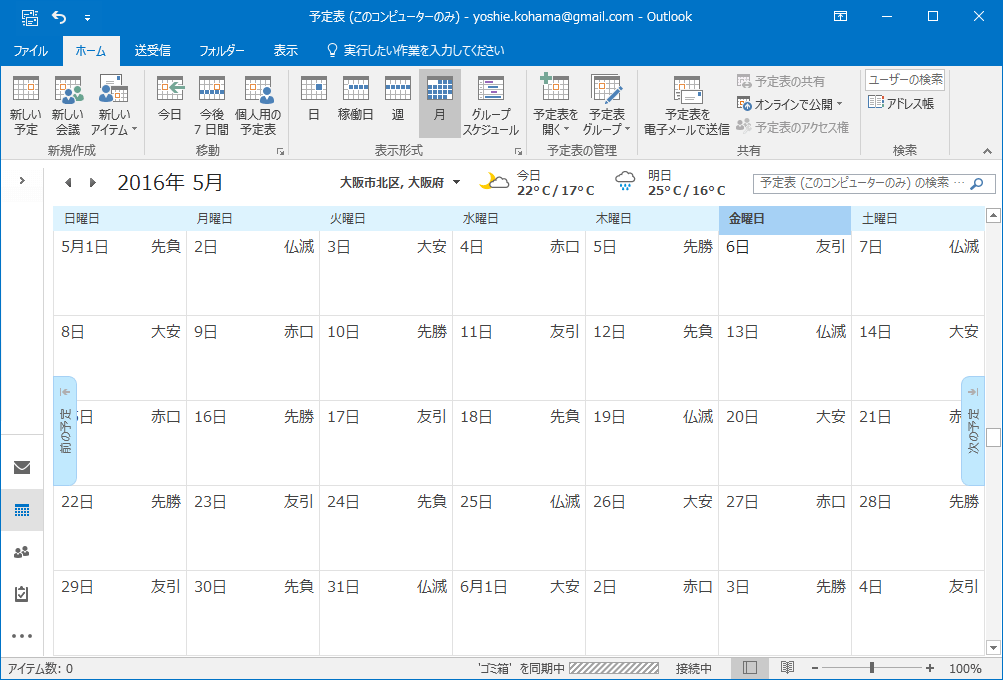
Task: Click tomorrow's weather forecast 25°C/16°C
Action: (670, 182)
